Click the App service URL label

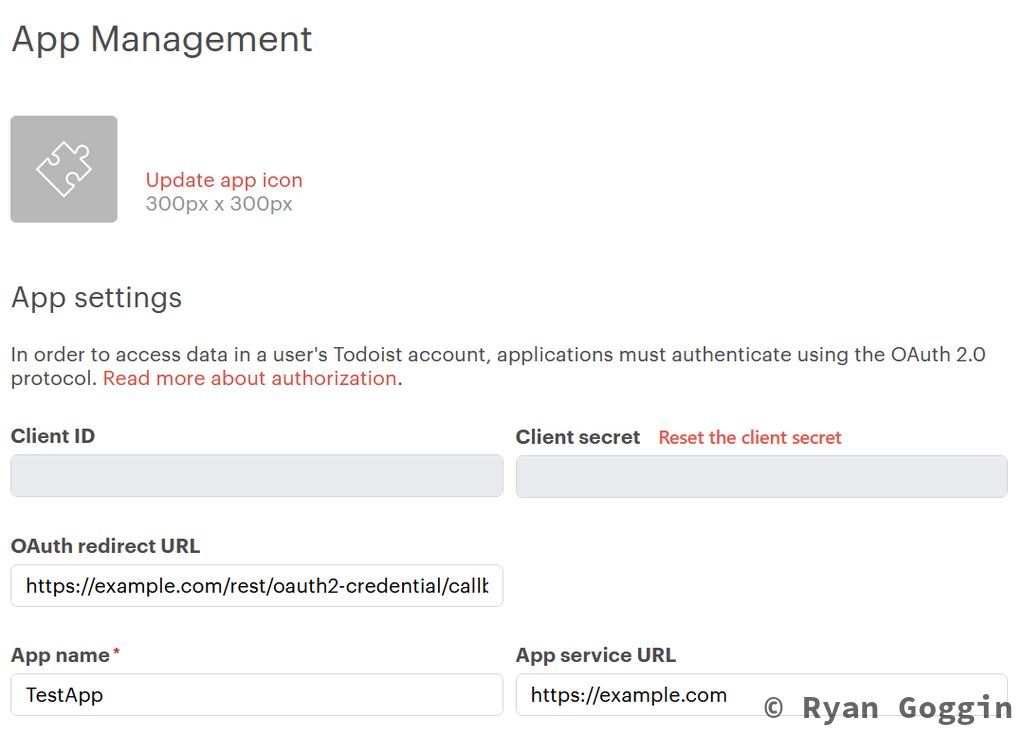[596, 655]
